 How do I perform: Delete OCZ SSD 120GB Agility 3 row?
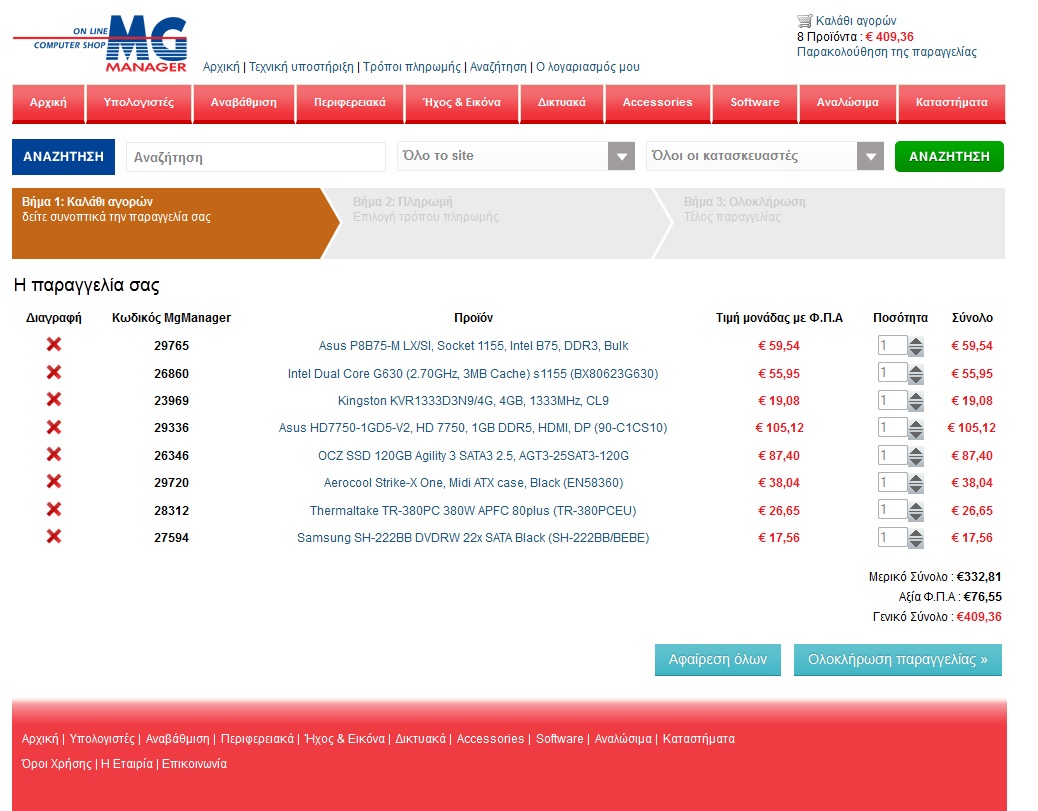pos(54,454)
